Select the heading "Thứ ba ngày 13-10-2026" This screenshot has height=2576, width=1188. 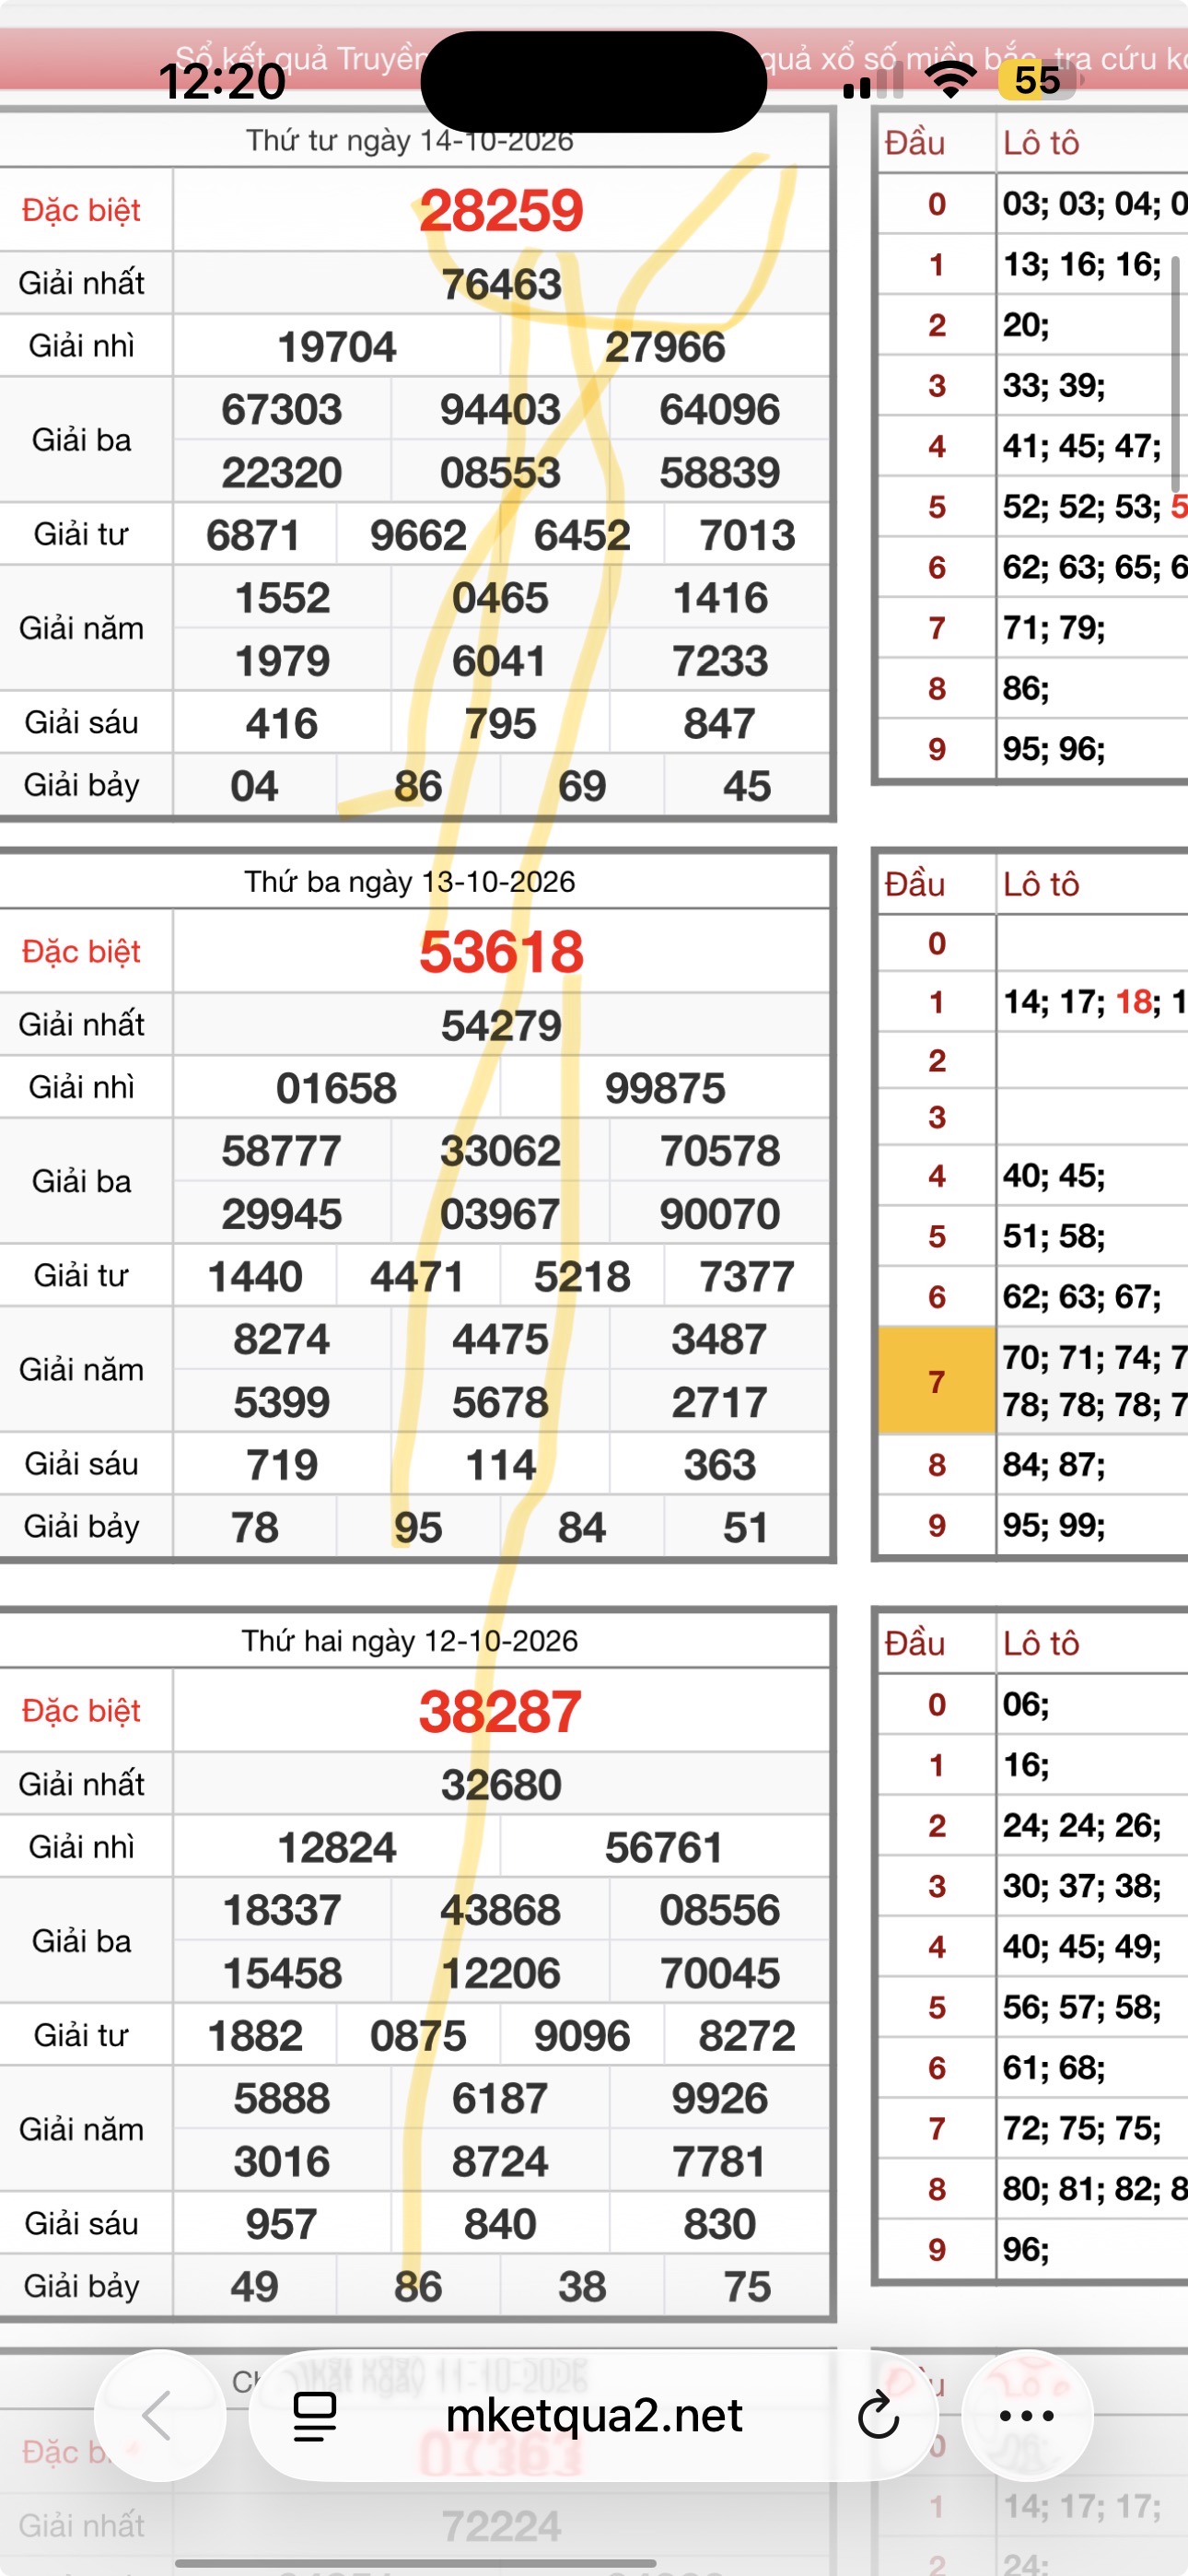coord(410,882)
